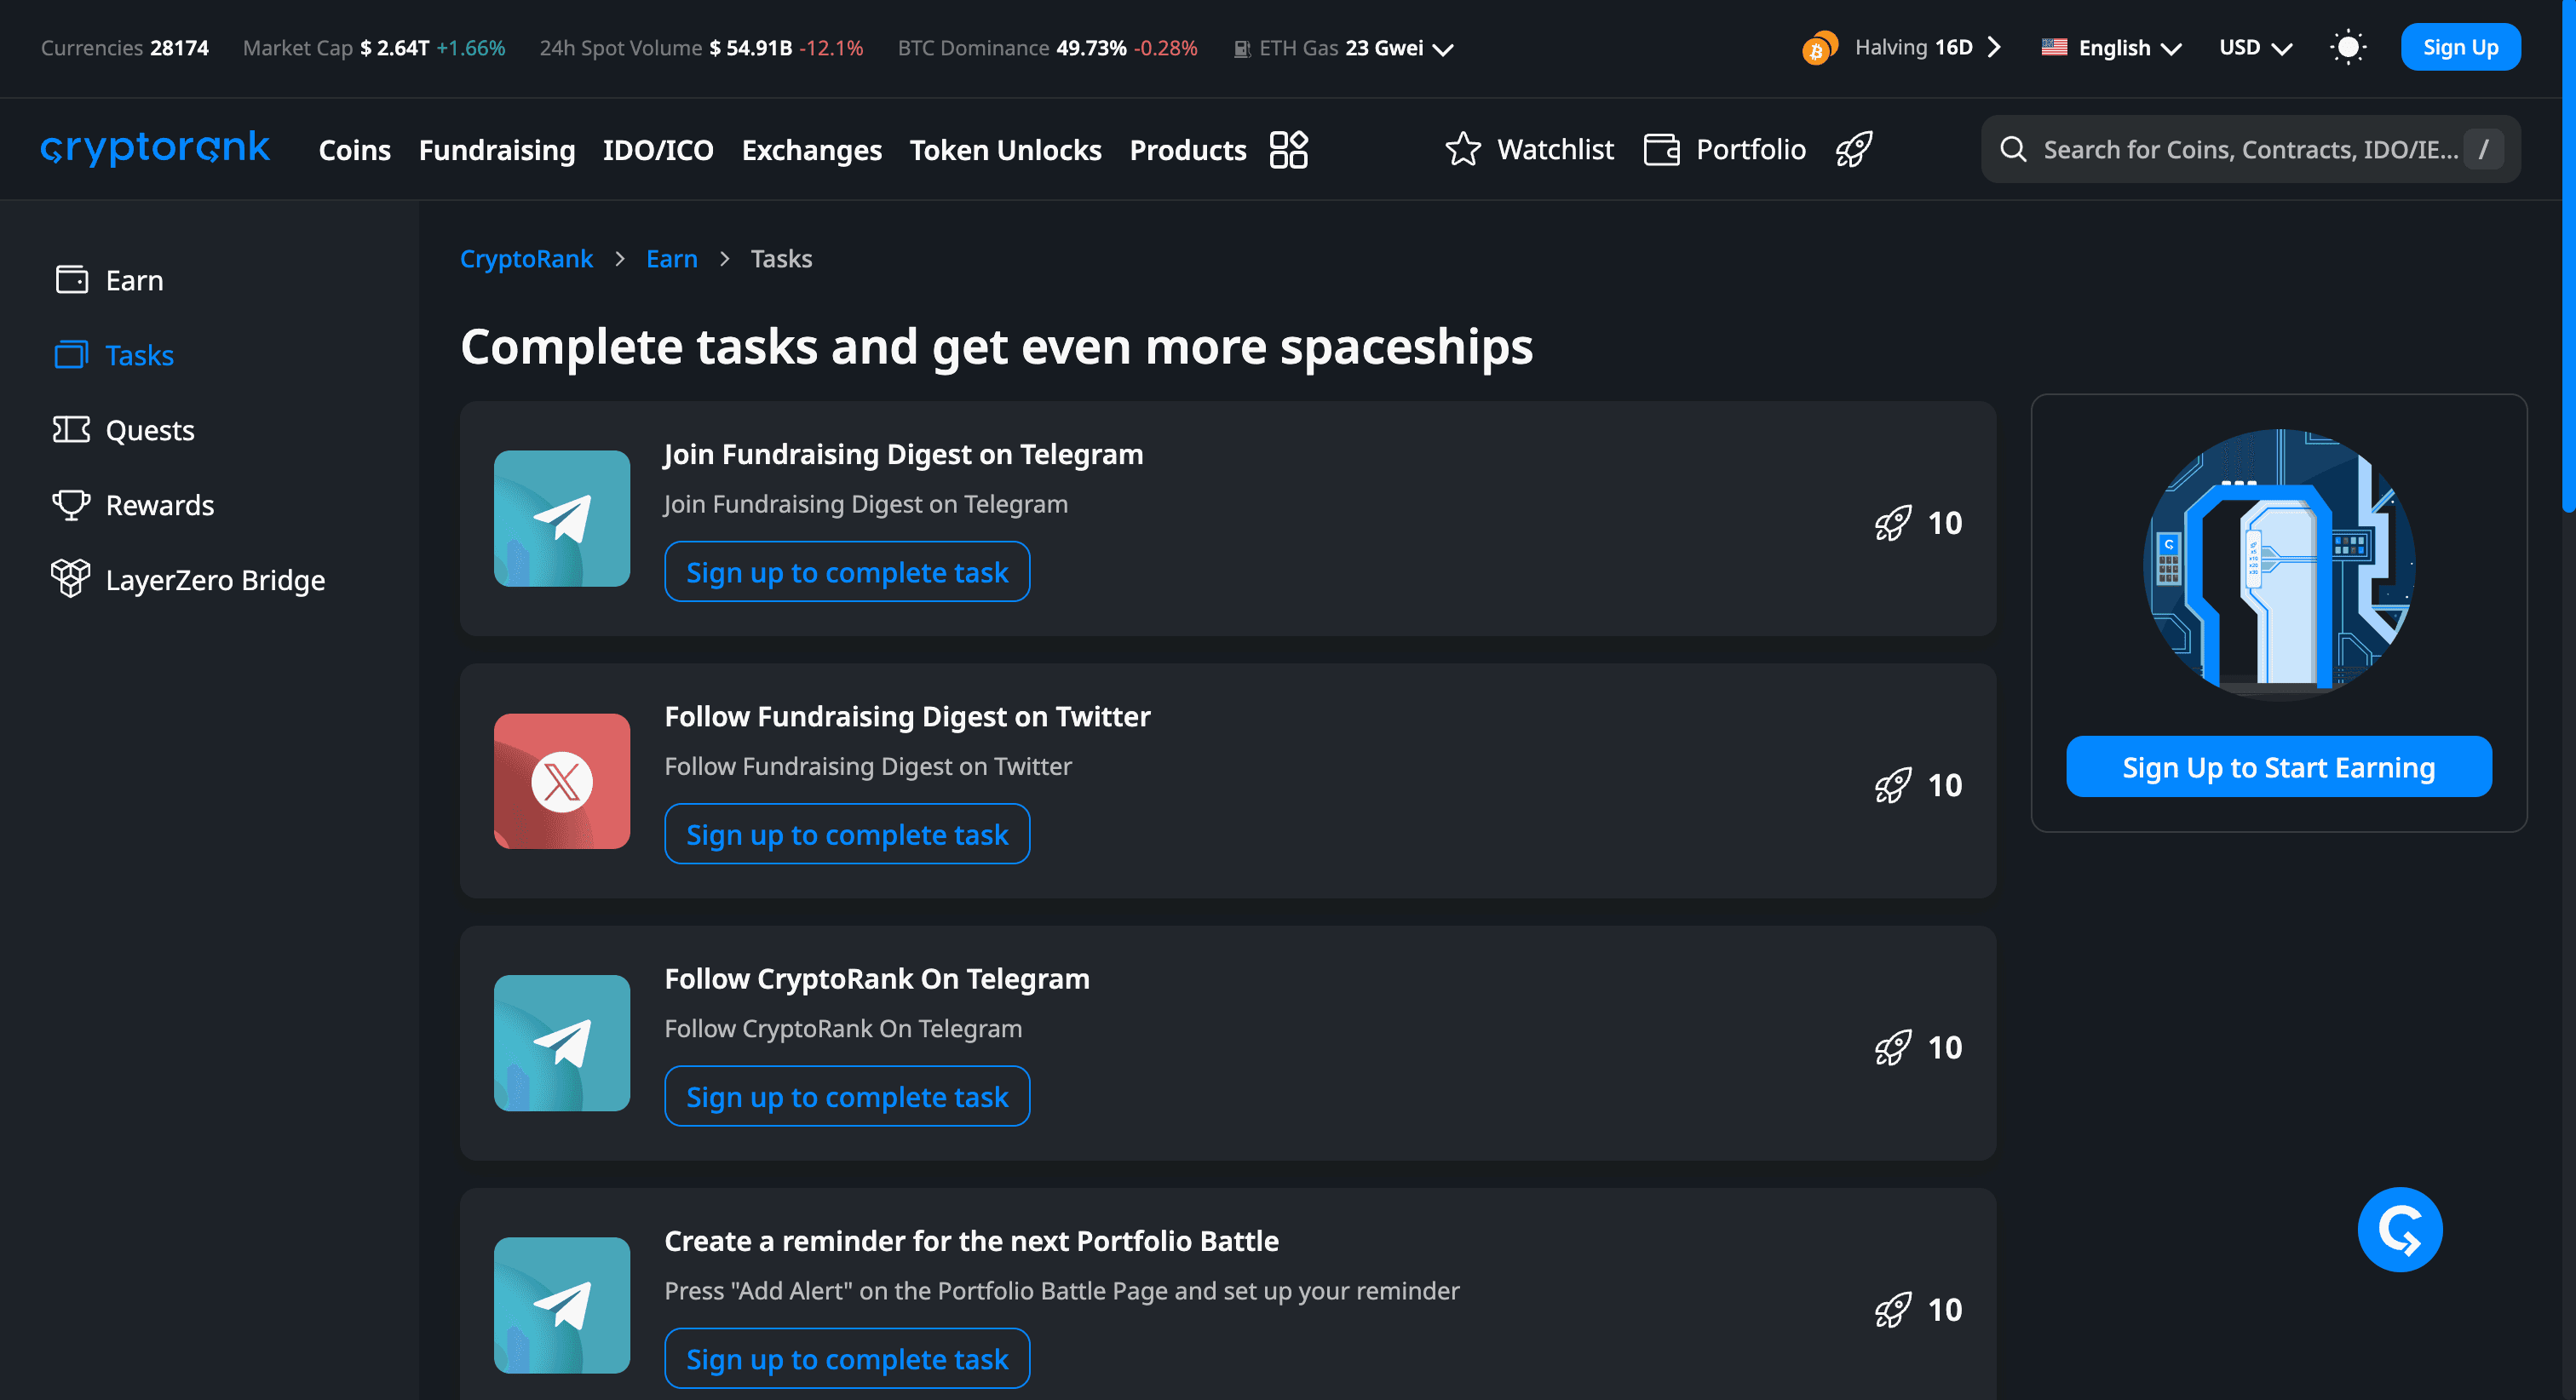Image resolution: width=2576 pixels, height=1400 pixels.
Task: Click Sign Up to Start Earning button
Action: [2278, 767]
